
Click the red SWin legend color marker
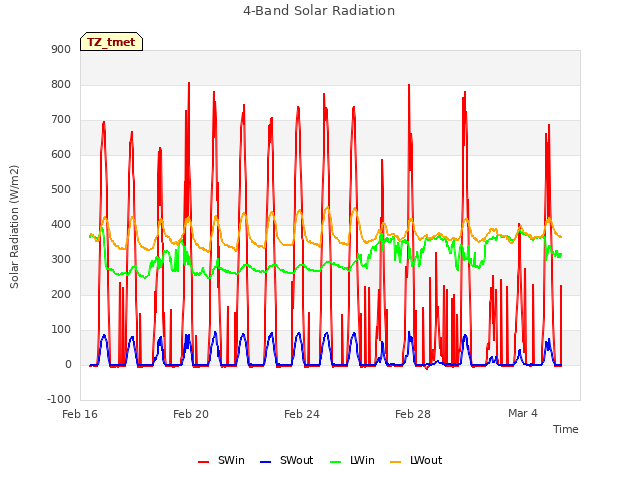click(x=204, y=462)
